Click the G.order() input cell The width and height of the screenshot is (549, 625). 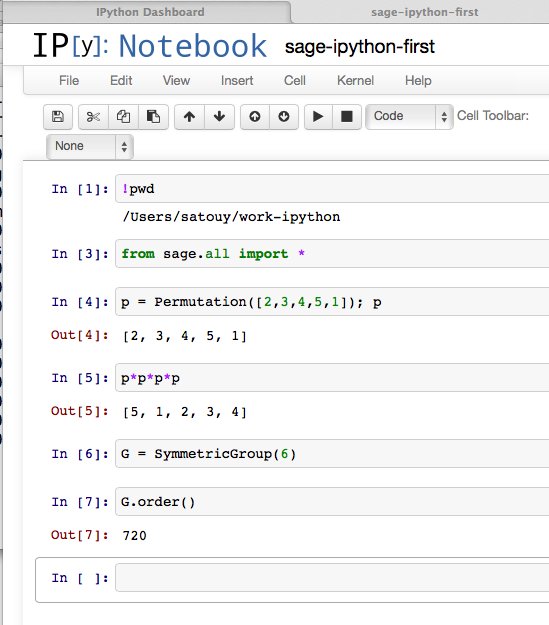click(332, 501)
